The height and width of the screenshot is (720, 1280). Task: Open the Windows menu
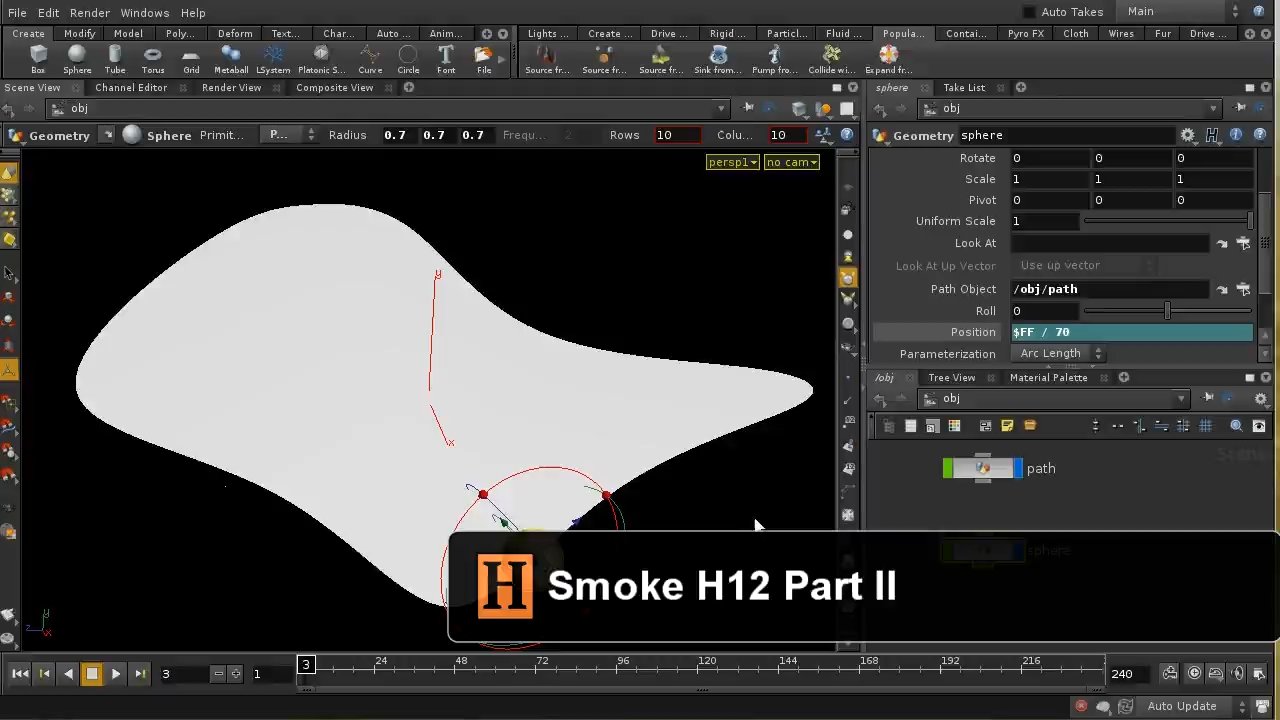point(145,12)
